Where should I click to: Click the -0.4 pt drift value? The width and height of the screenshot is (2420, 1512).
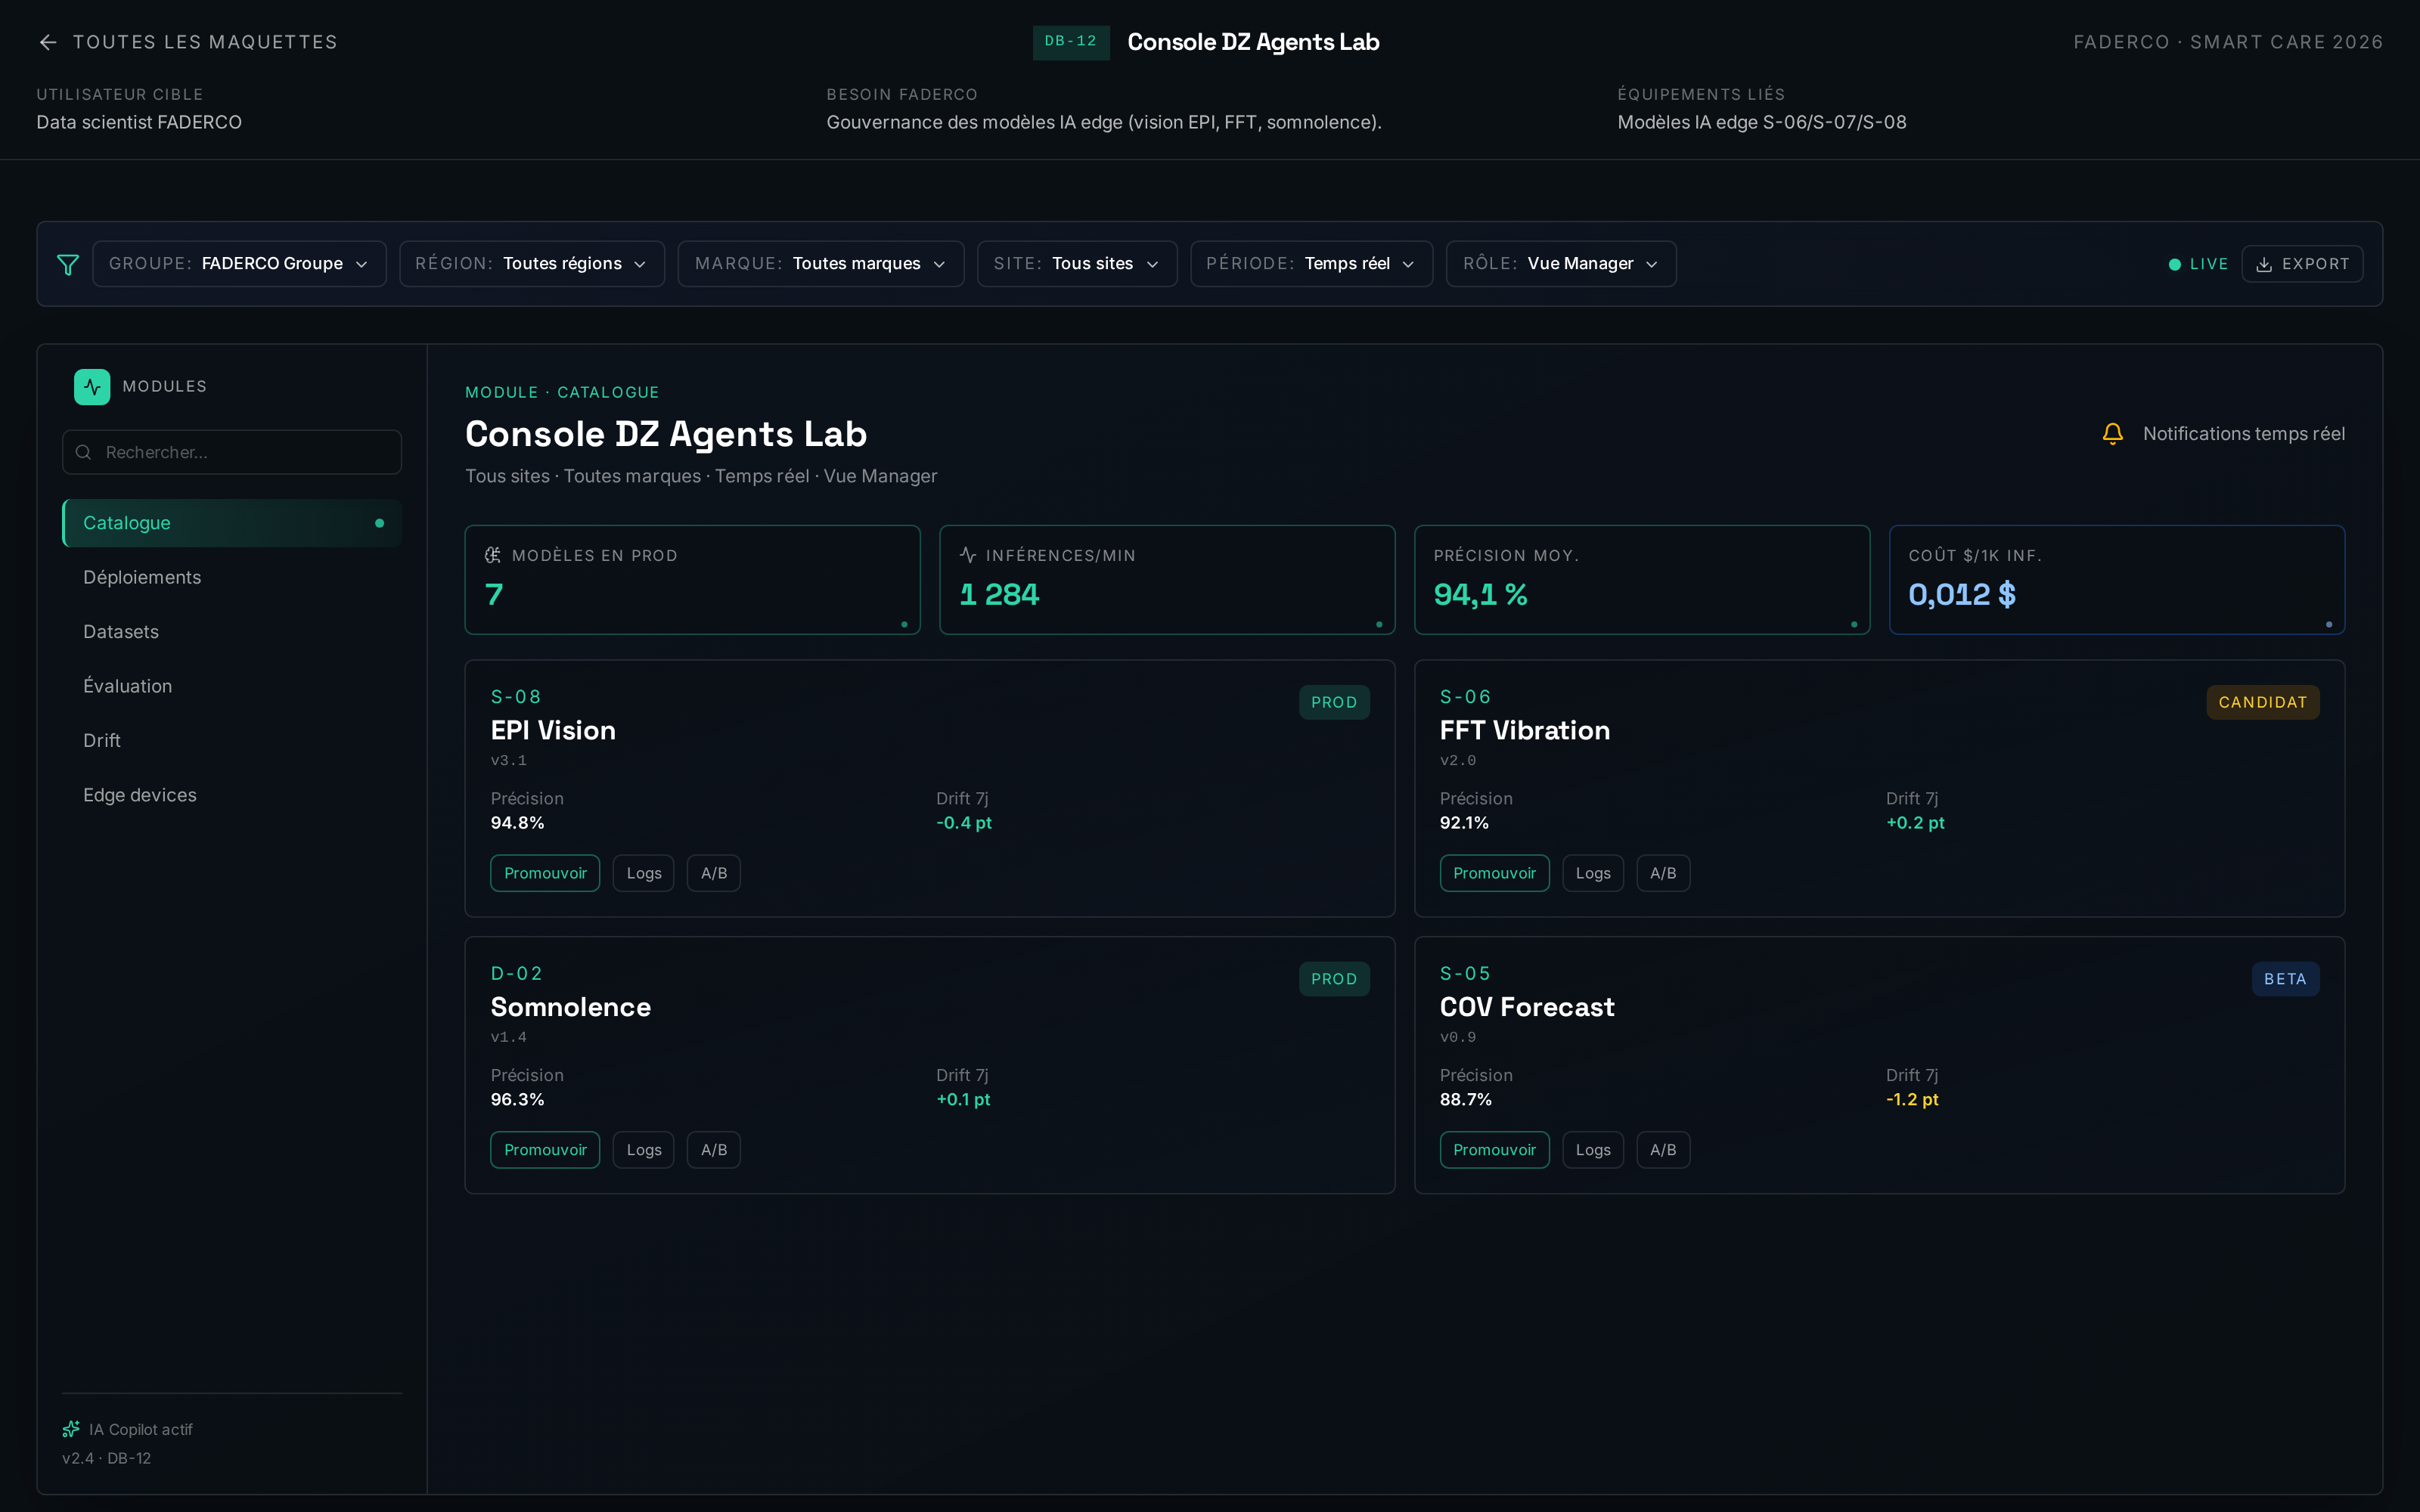tap(964, 823)
